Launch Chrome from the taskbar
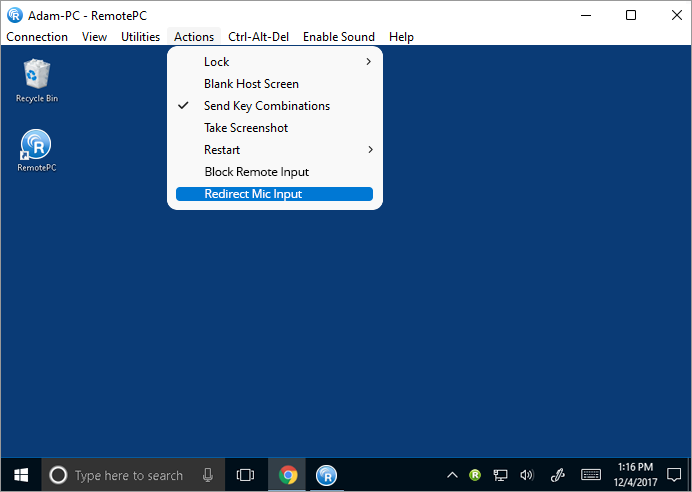 (x=288, y=475)
